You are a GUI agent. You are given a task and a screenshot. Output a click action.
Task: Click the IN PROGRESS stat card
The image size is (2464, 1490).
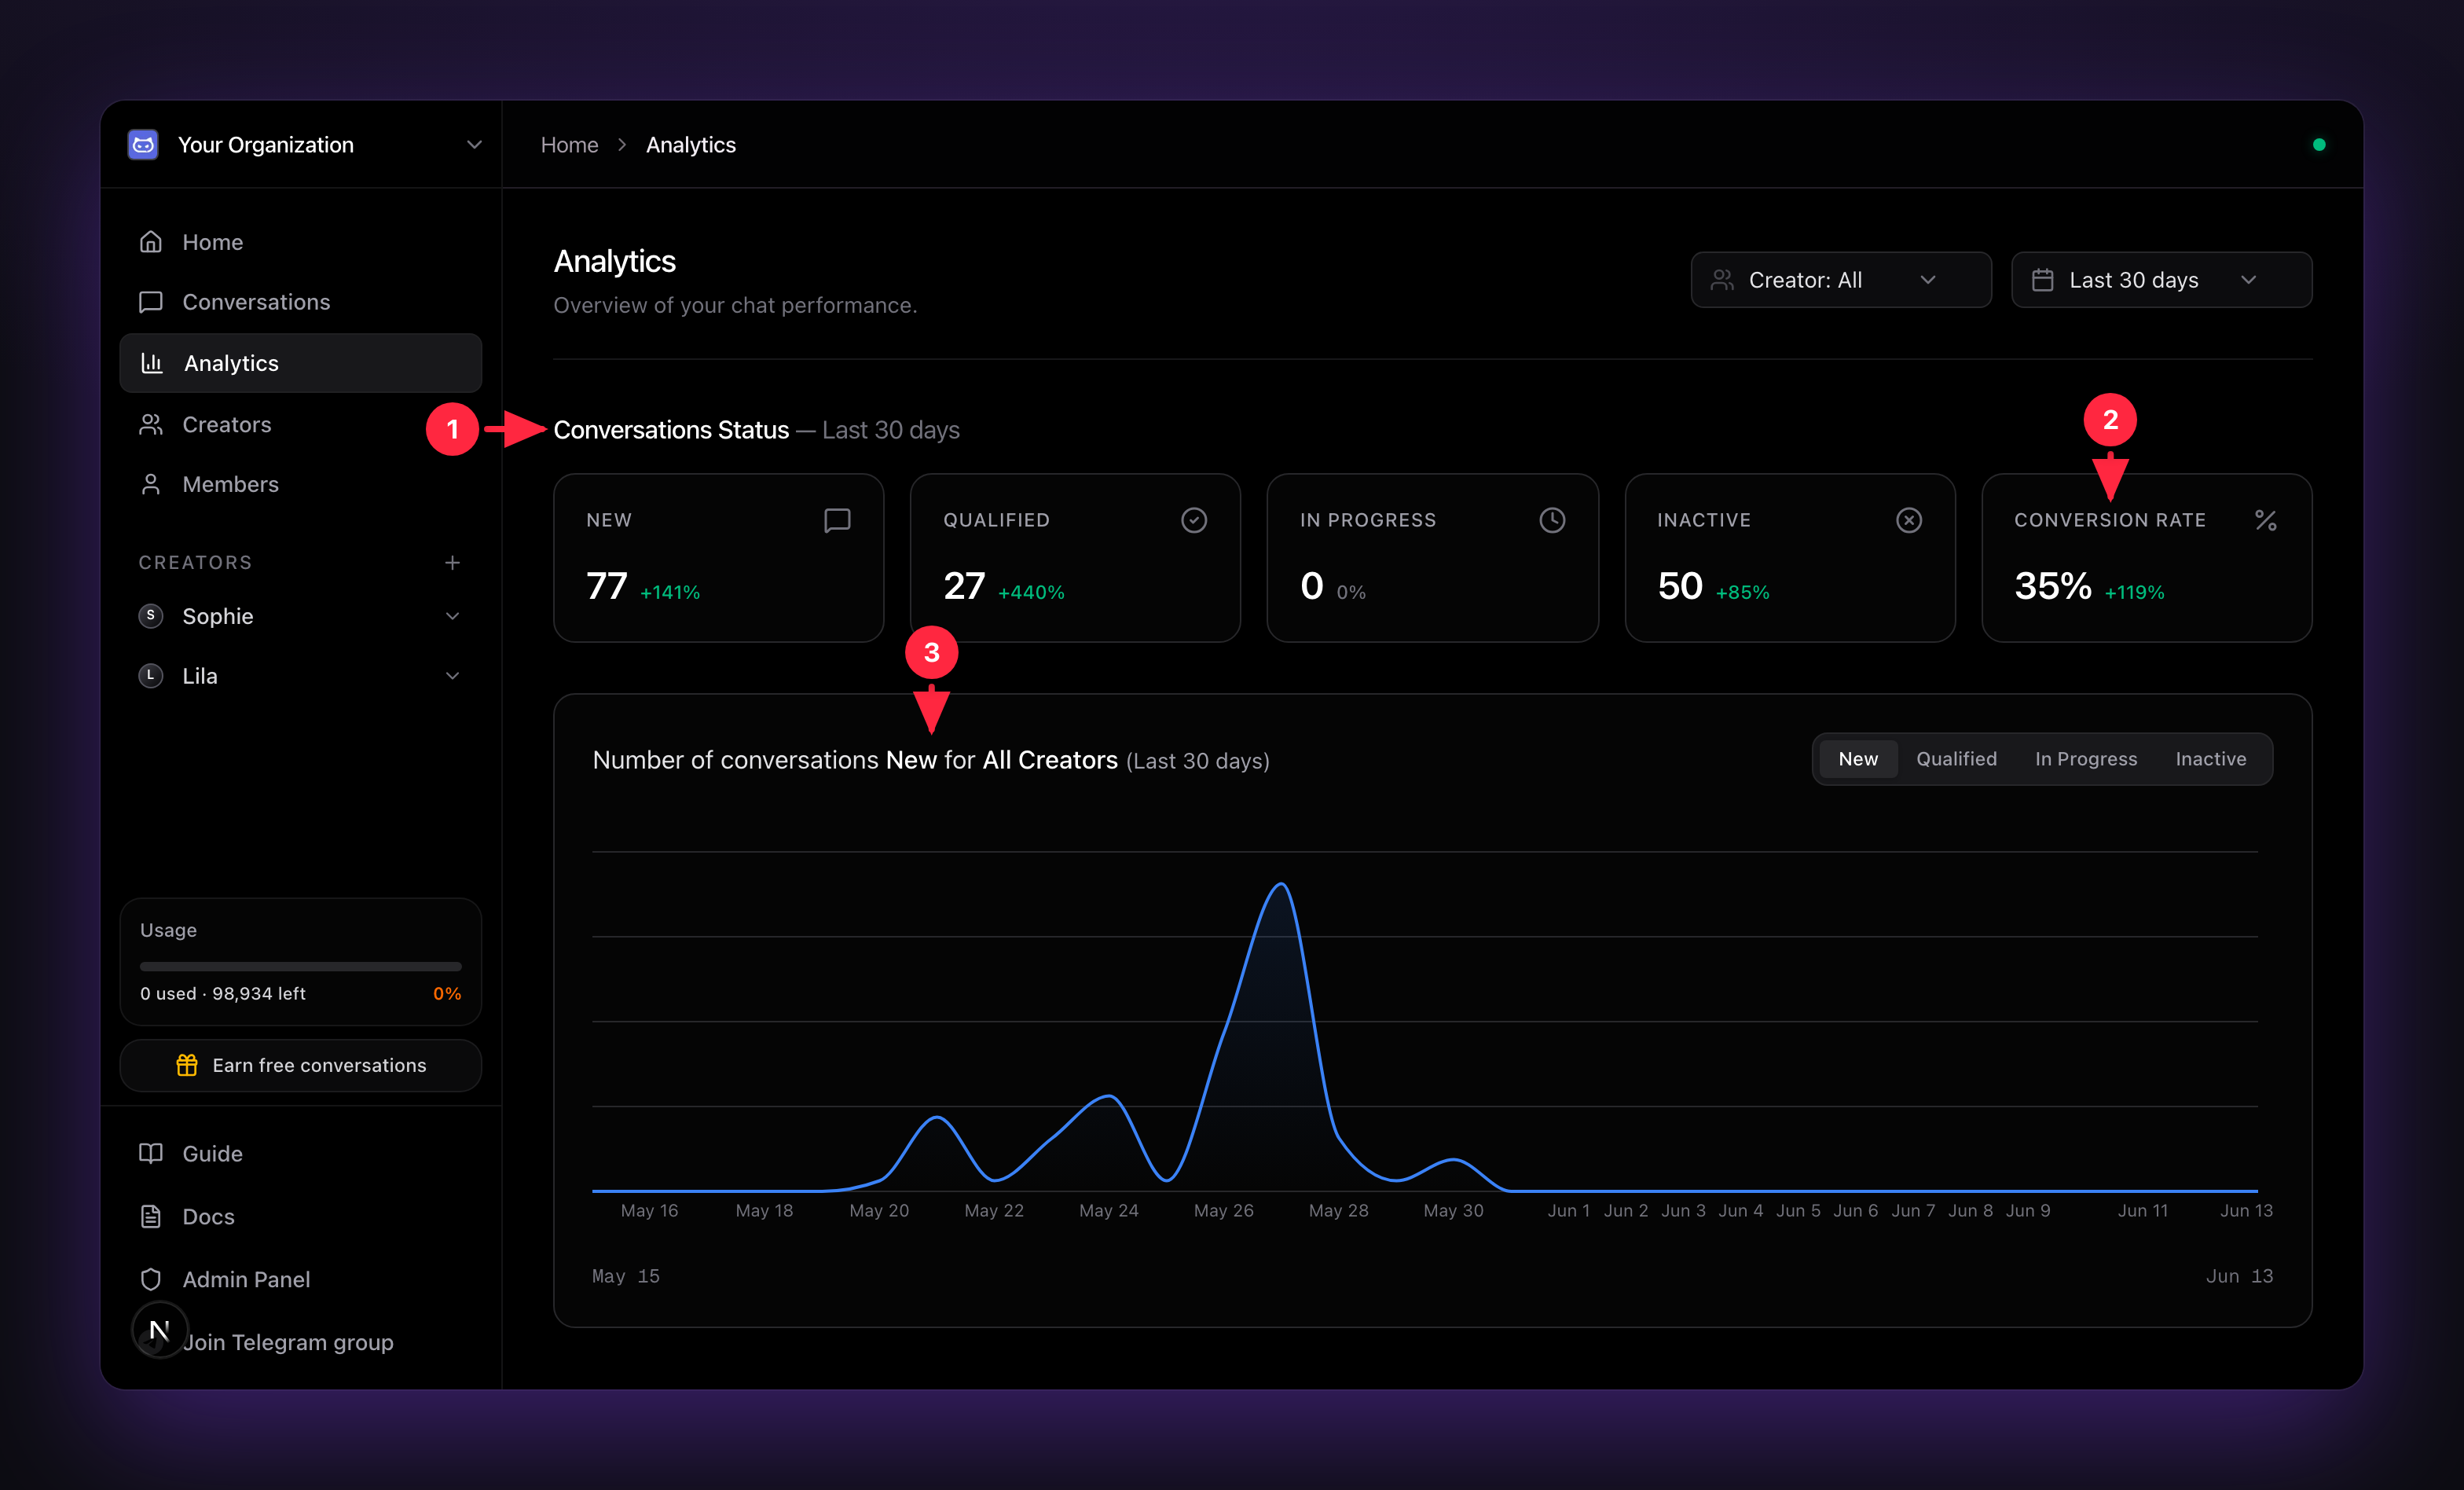point(1432,558)
